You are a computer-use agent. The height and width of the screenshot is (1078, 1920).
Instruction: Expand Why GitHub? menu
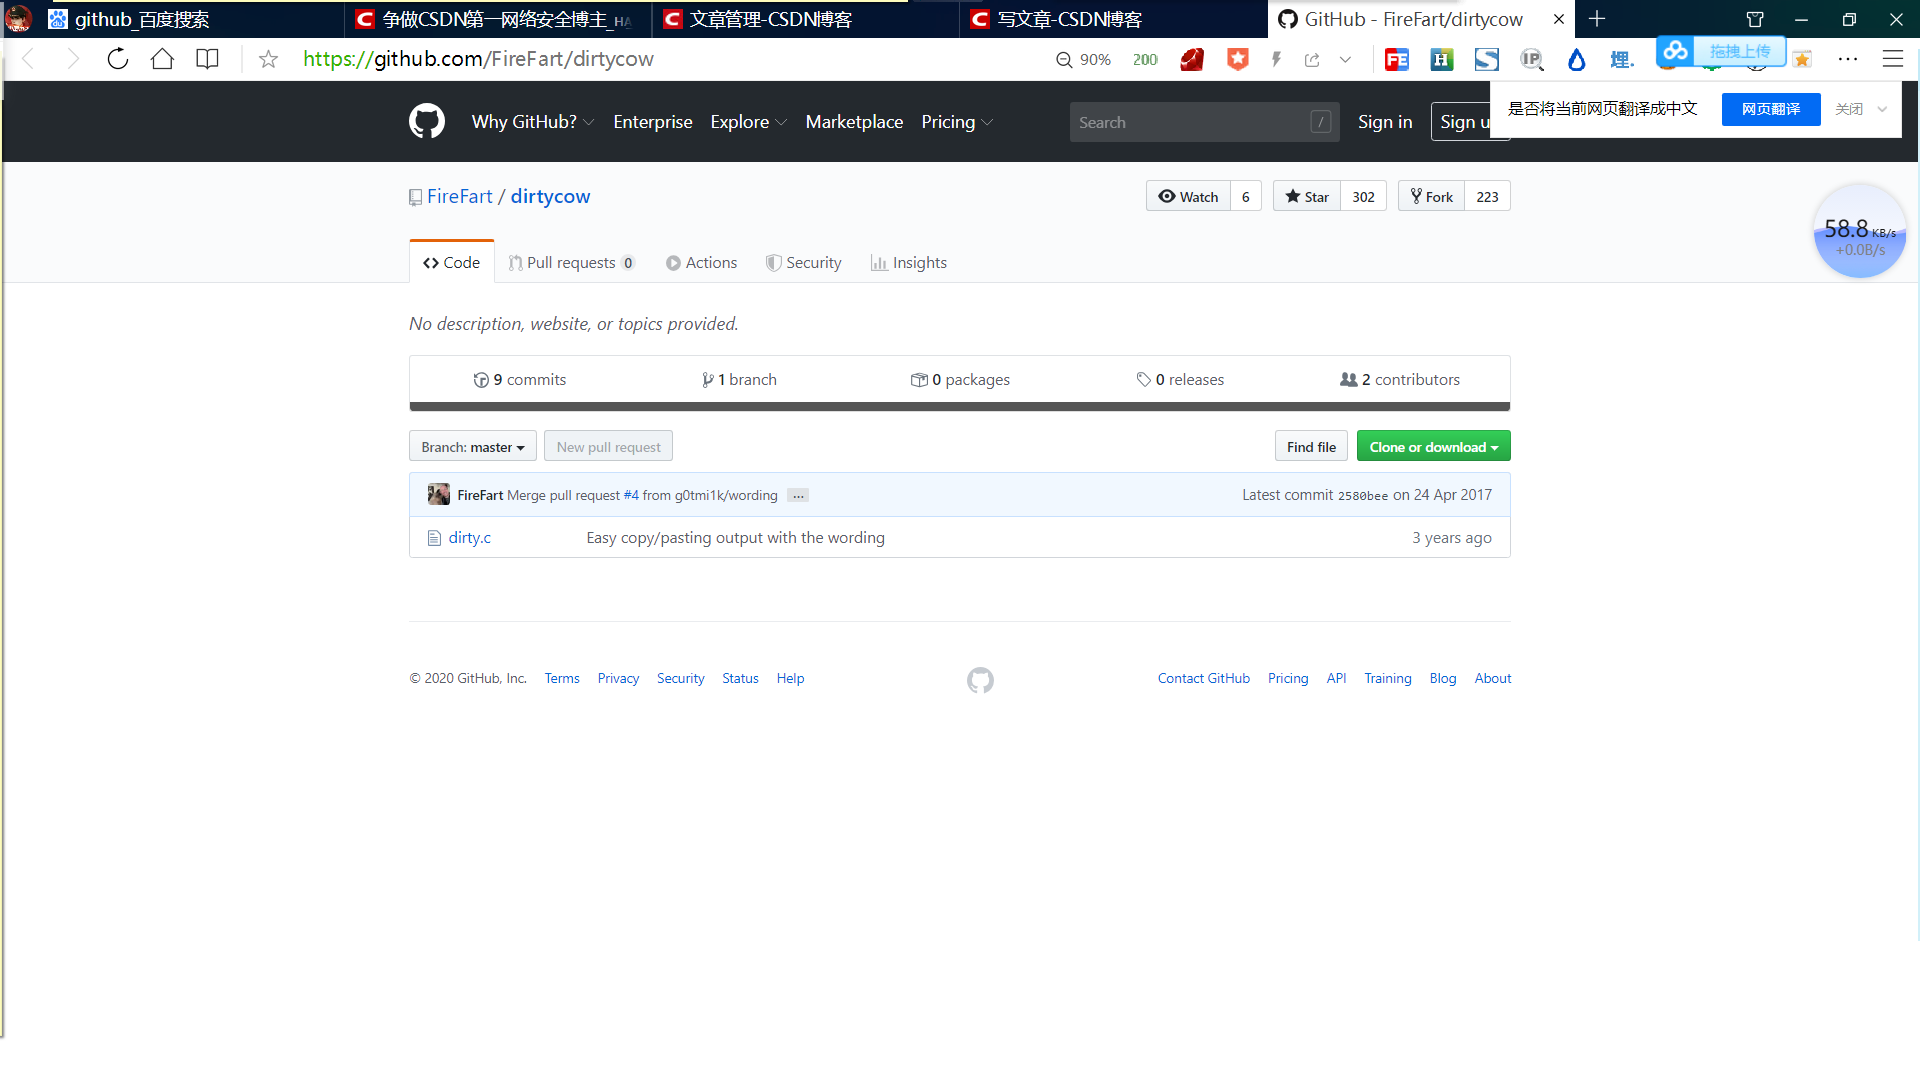[533, 121]
